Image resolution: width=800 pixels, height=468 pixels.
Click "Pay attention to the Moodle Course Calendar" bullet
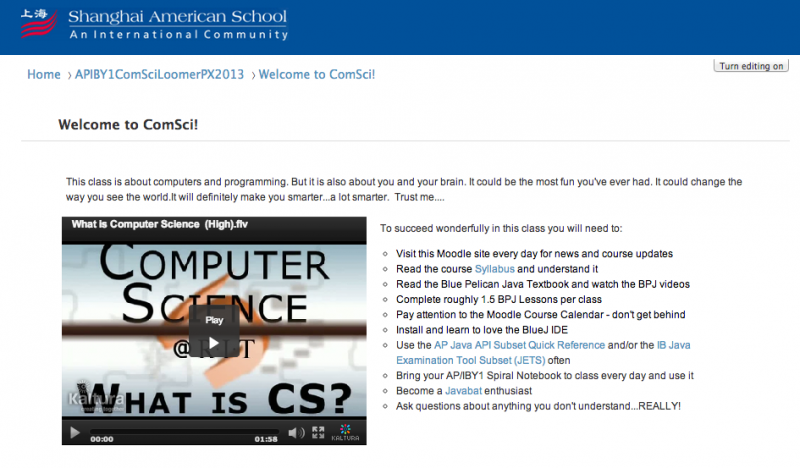541,315
